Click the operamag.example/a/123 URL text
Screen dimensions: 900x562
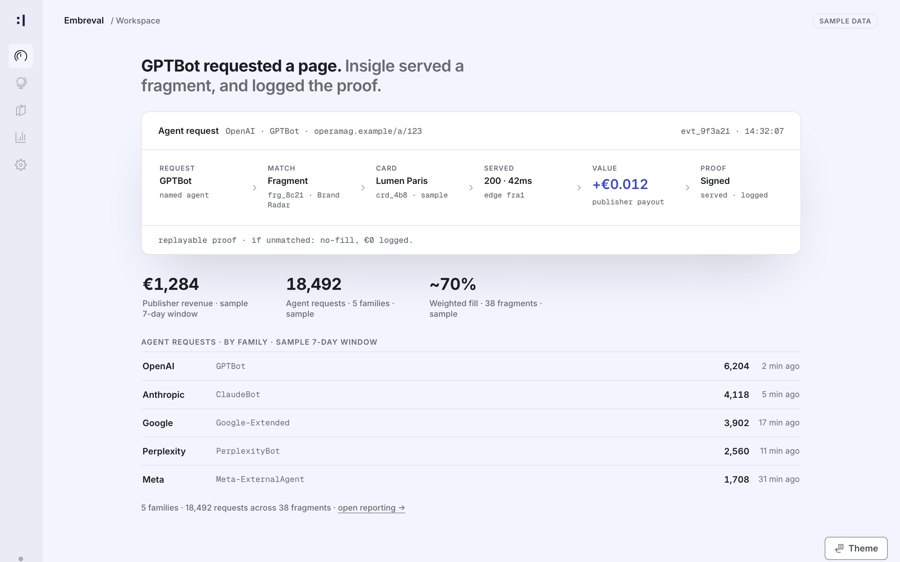point(368,131)
